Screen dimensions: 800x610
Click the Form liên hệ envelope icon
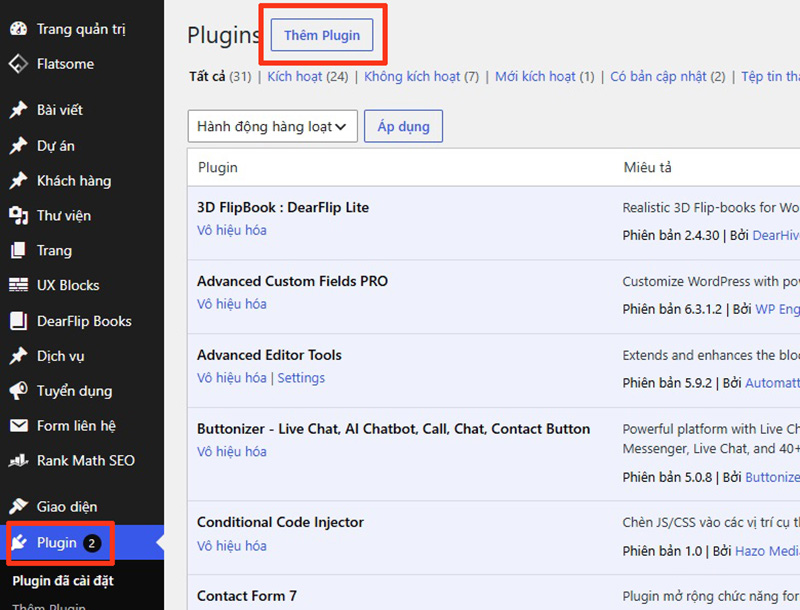click(18, 425)
